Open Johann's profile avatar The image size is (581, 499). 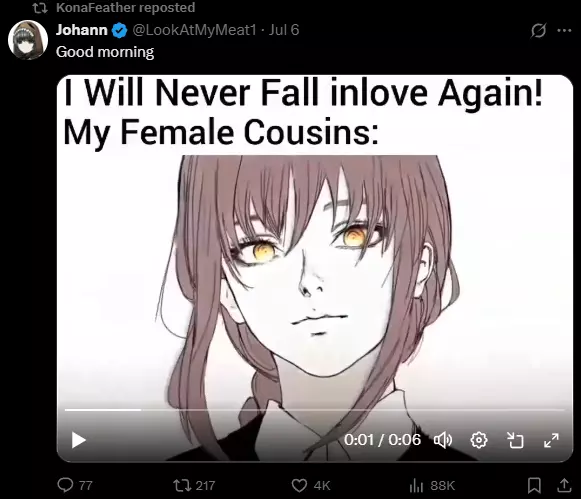point(28,40)
